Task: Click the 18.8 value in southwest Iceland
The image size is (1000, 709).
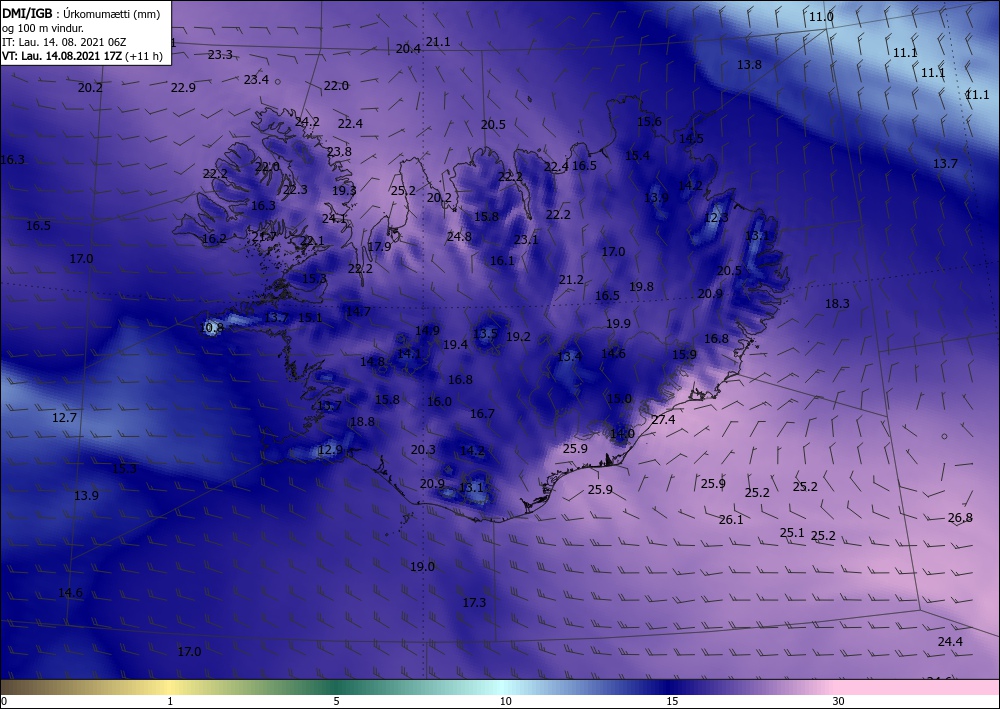Action: pyautogui.click(x=362, y=421)
